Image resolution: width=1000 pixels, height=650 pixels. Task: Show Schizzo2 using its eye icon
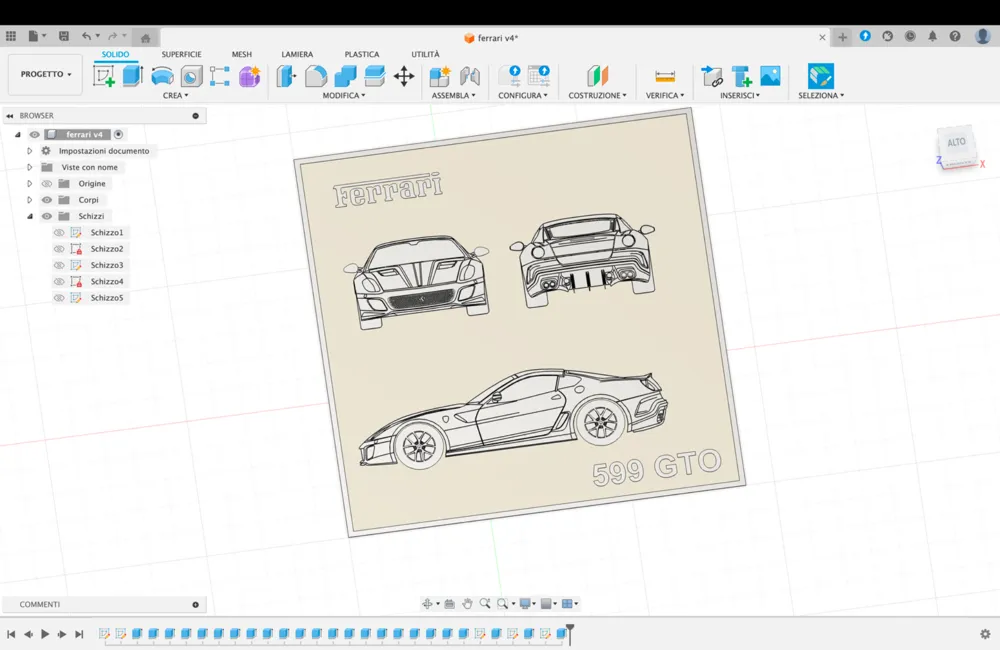pyautogui.click(x=59, y=249)
